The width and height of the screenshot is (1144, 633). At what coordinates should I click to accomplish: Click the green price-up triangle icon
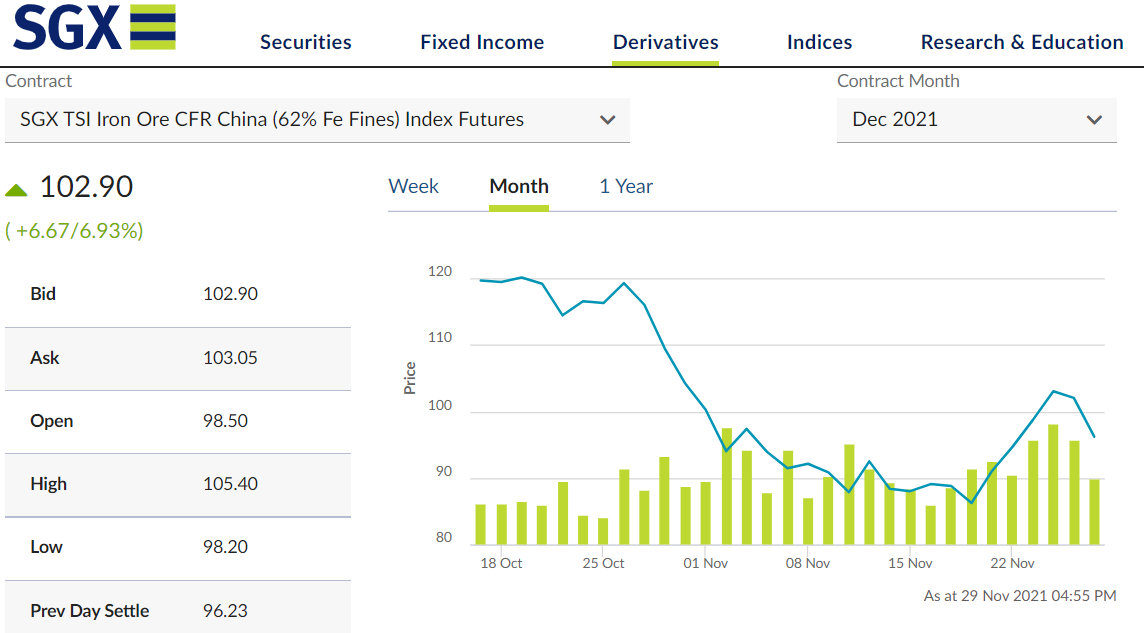pyautogui.click(x=16, y=190)
